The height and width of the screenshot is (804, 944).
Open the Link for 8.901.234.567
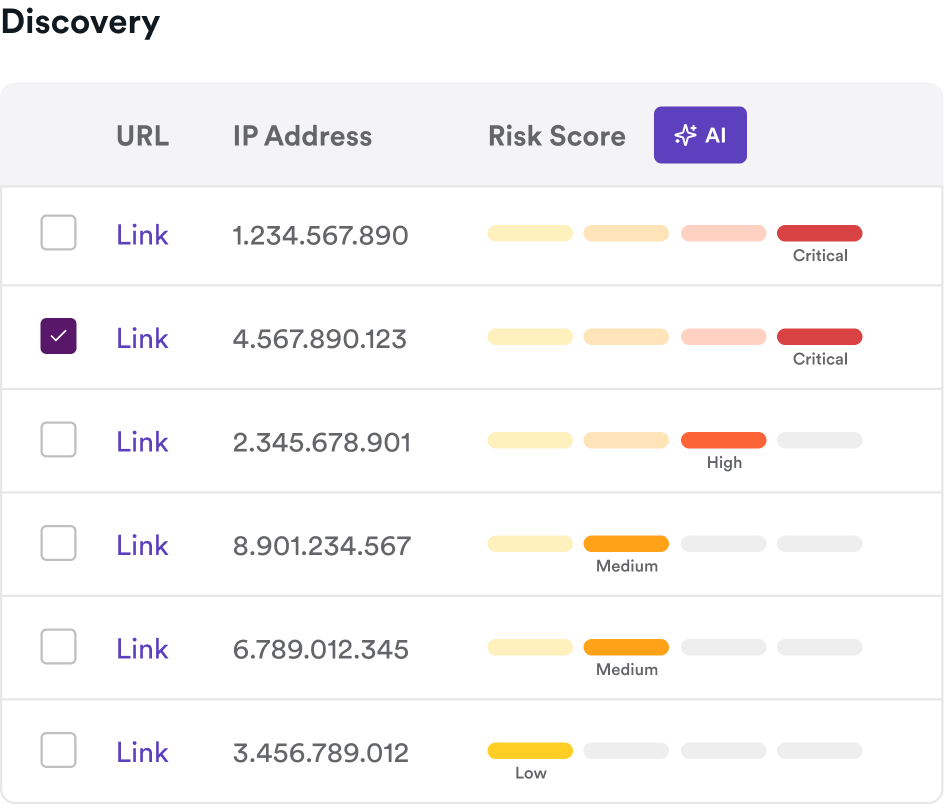click(x=142, y=544)
